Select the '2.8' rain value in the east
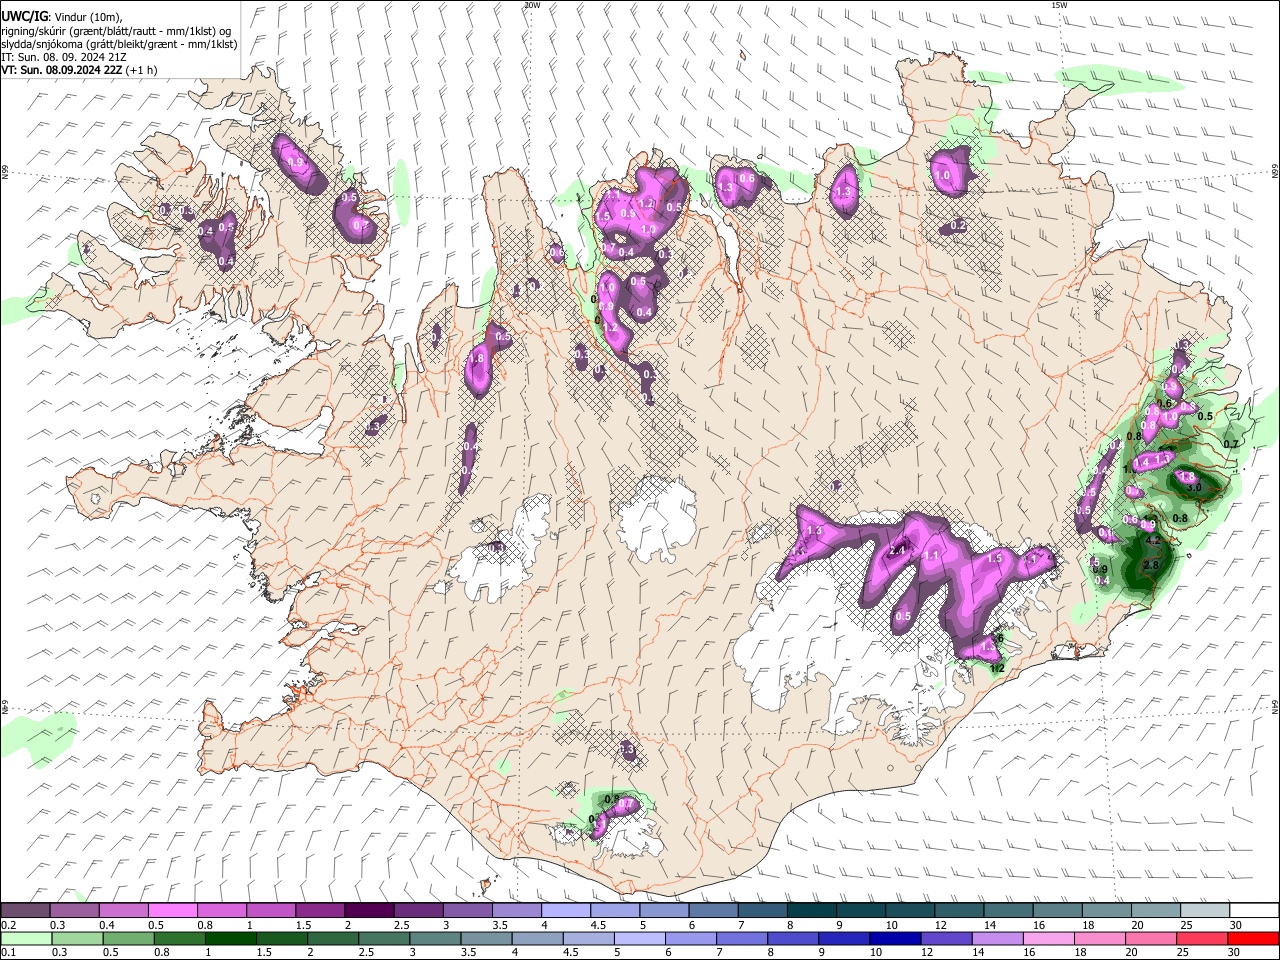 pyautogui.click(x=1150, y=566)
